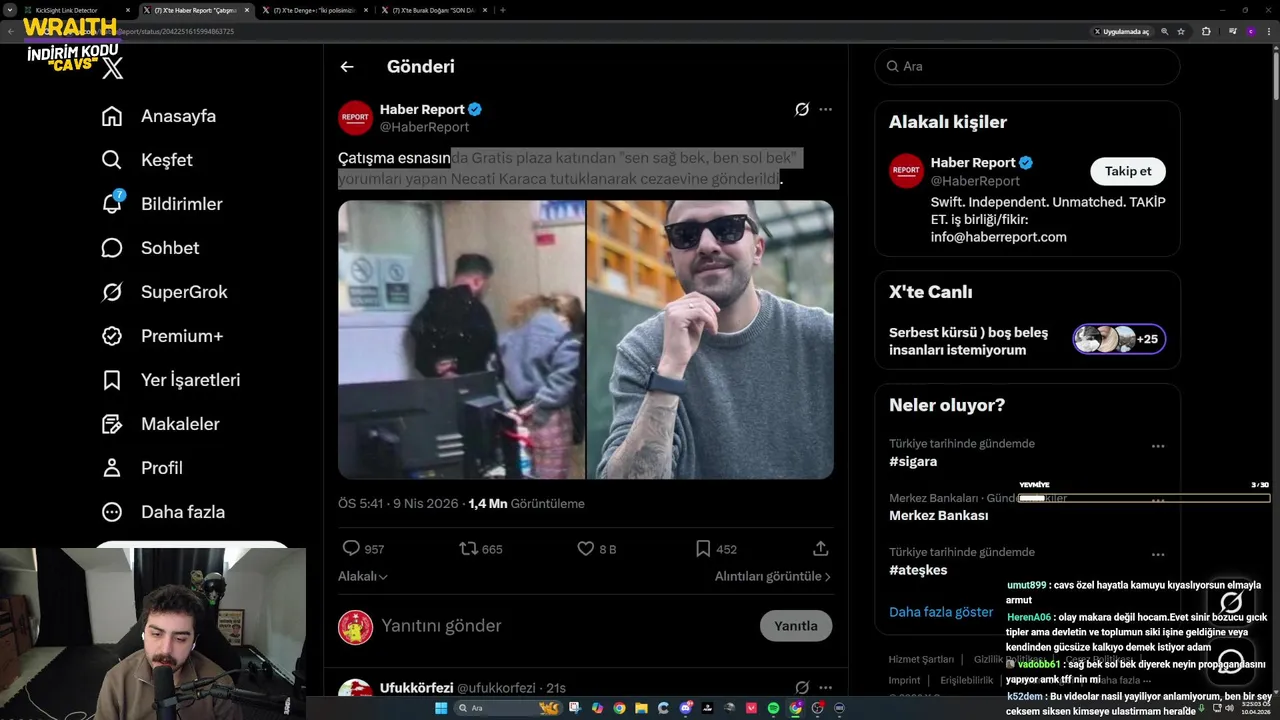Click Hizmet Şartları footer link
This screenshot has height=720, width=1280.
coord(921,659)
